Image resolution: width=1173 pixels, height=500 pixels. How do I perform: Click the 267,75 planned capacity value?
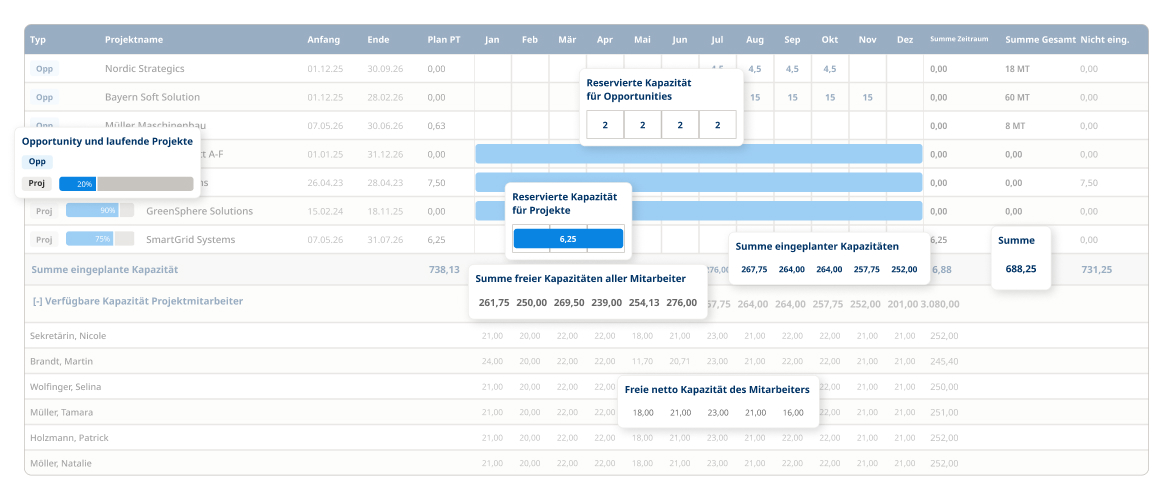(x=754, y=269)
